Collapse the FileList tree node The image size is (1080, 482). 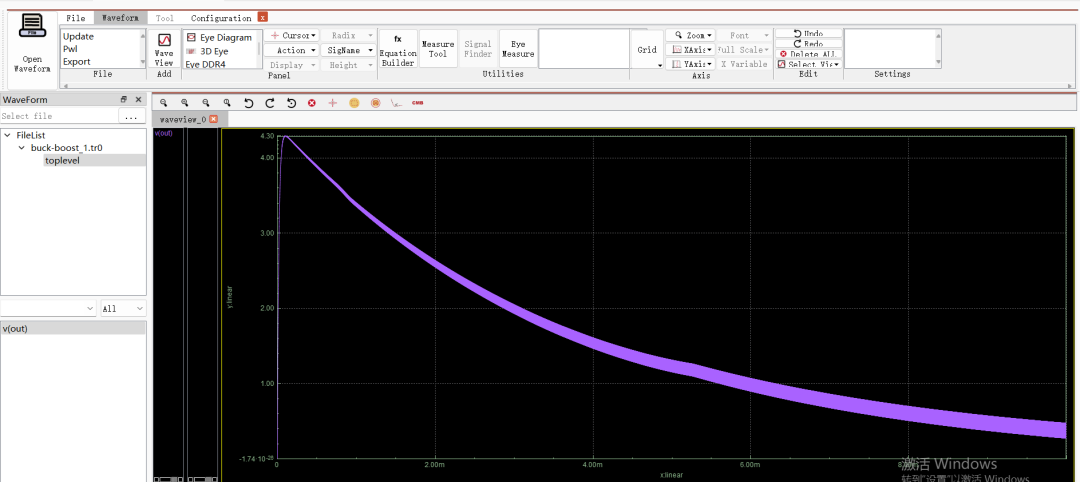(8, 136)
